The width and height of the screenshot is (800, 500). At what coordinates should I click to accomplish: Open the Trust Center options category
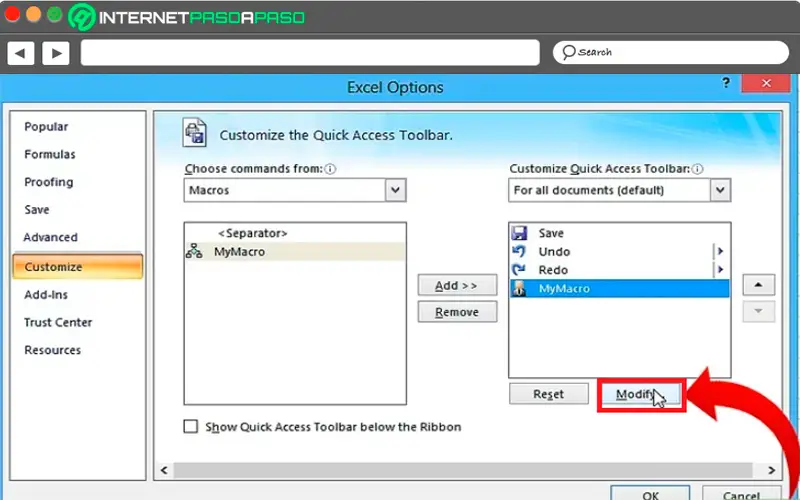(x=58, y=322)
